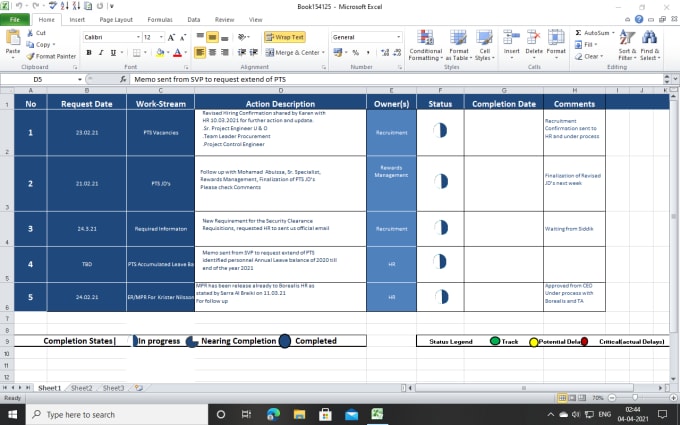
Task: Click the Shrink Font icon
Action: pyautogui.click(x=183, y=37)
